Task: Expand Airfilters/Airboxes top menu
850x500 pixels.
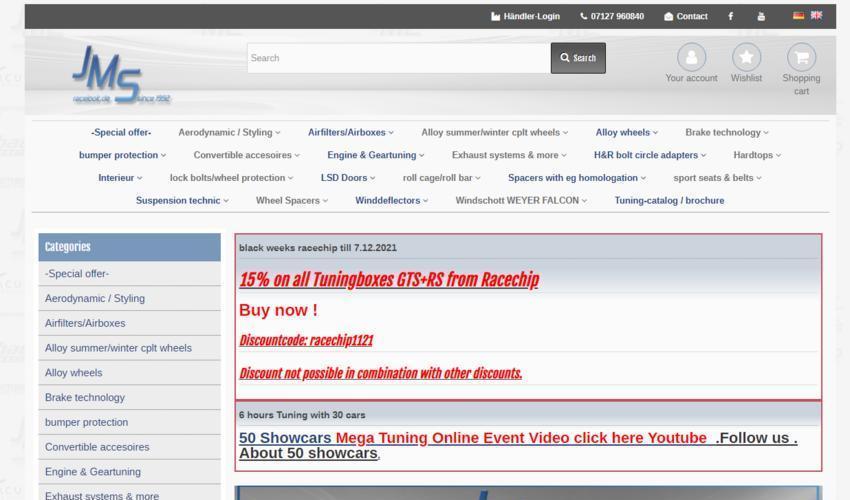Action: (x=351, y=132)
